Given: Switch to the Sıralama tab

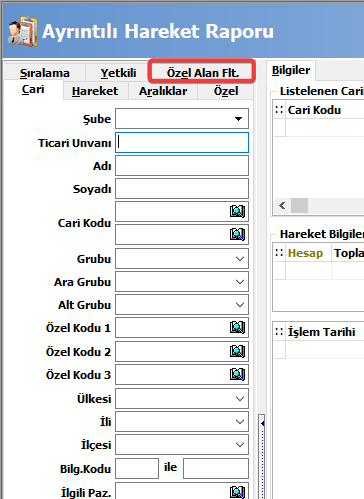Looking at the screenshot, I should click(45, 73).
